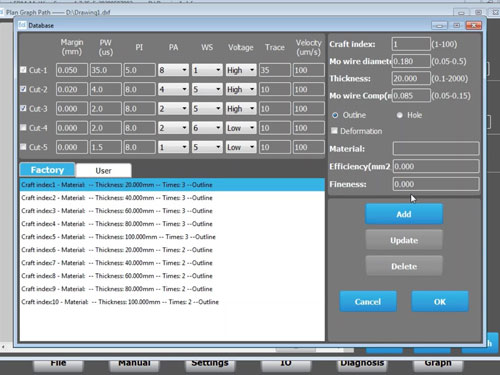Close the Database dialog window
500x375 pixels.
[x=474, y=25]
